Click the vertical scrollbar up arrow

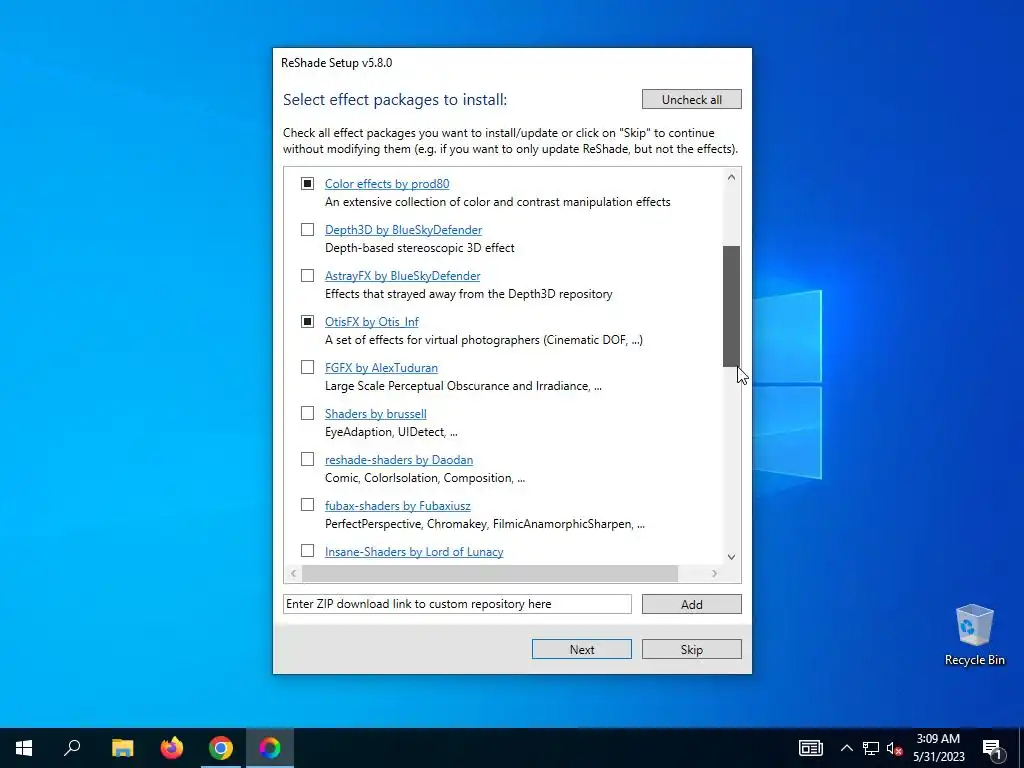coord(731,177)
